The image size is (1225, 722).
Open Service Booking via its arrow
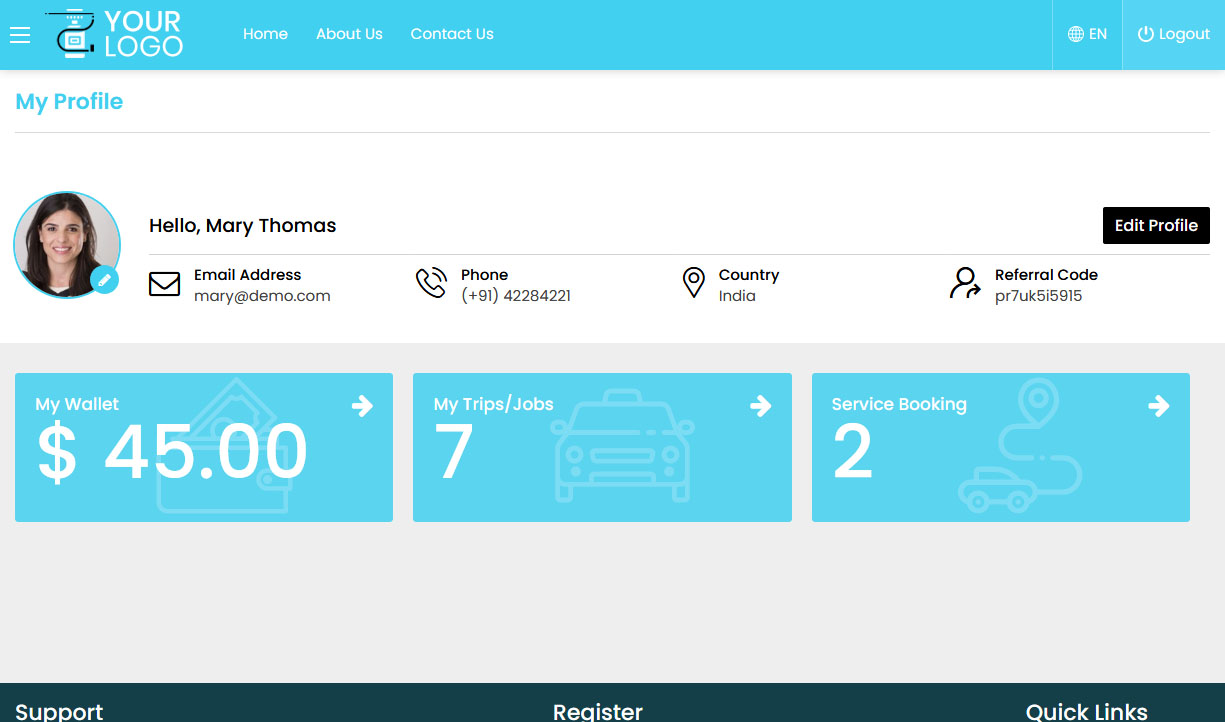tap(1158, 405)
